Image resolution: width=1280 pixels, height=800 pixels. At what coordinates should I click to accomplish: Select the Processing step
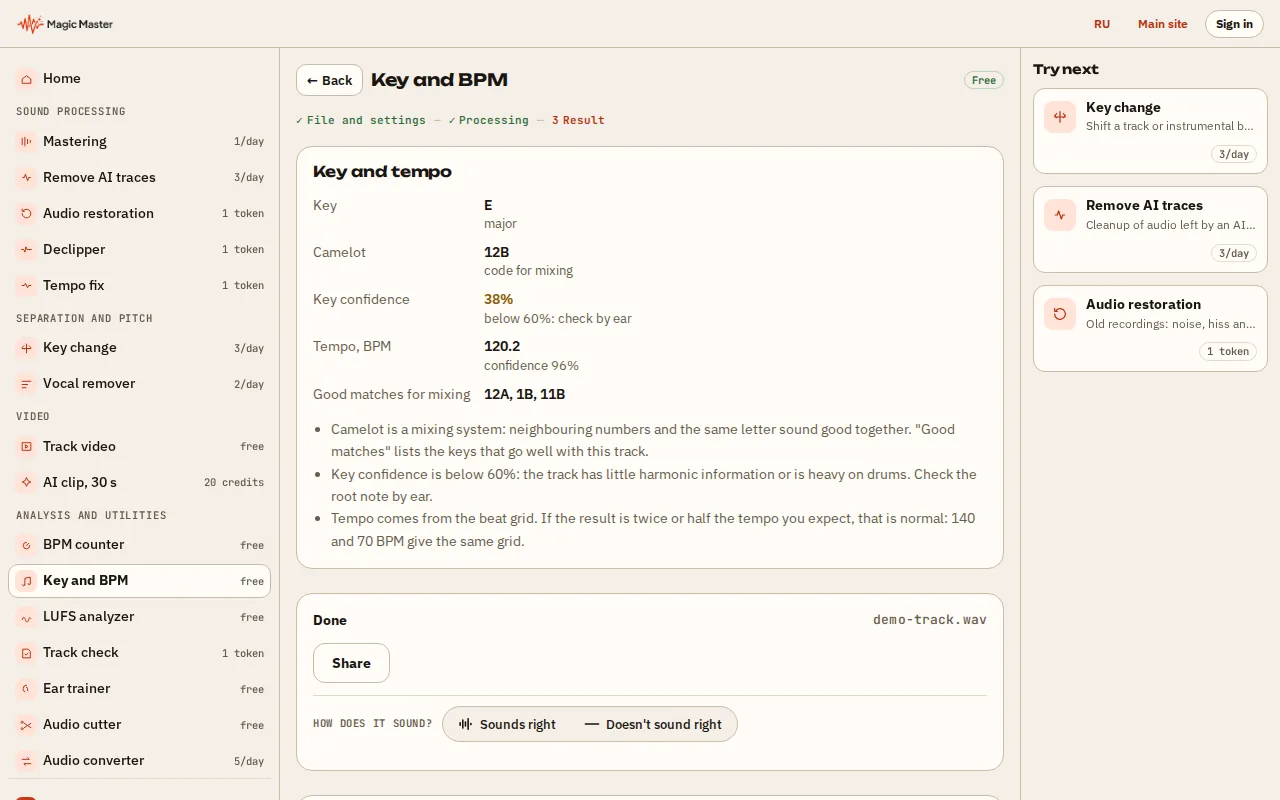[x=488, y=120]
